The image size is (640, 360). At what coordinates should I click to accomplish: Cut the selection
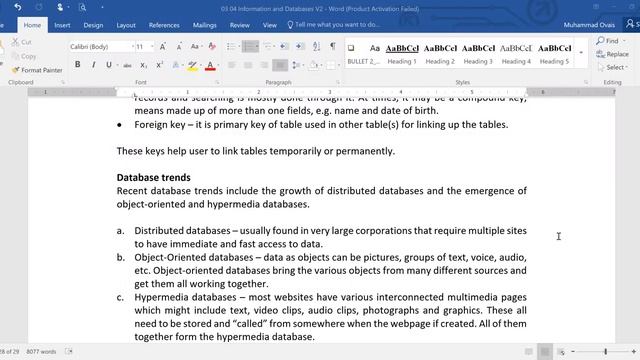coord(22,42)
